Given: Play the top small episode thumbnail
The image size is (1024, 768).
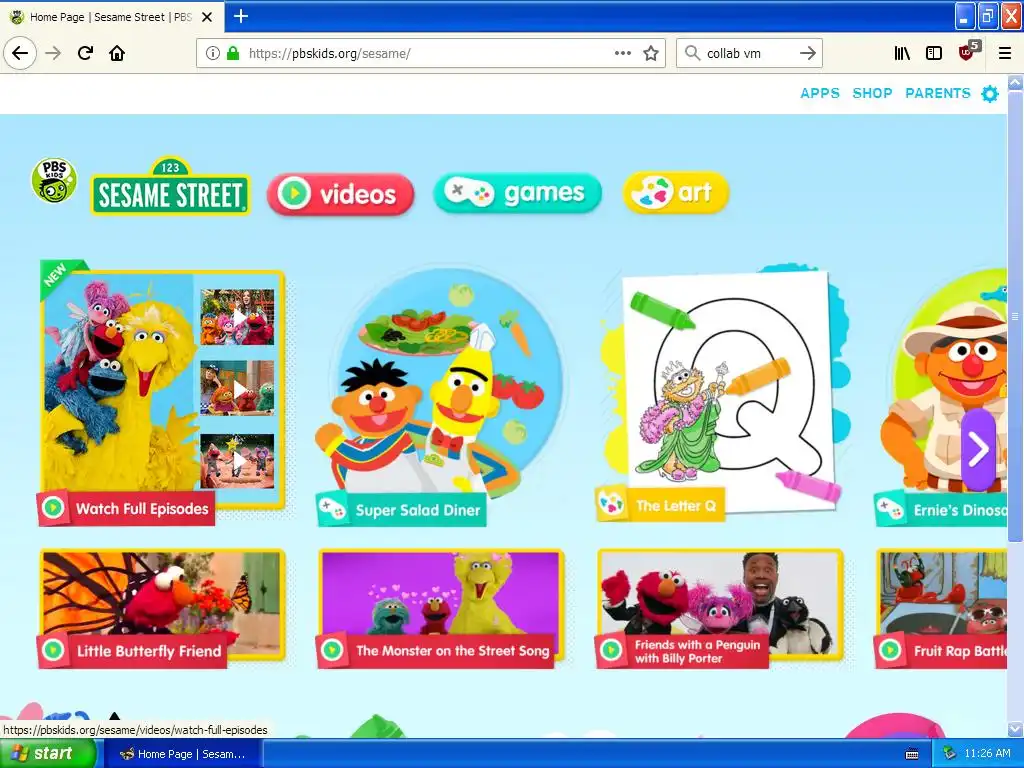Looking at the screenshot, I should (237, 317).
